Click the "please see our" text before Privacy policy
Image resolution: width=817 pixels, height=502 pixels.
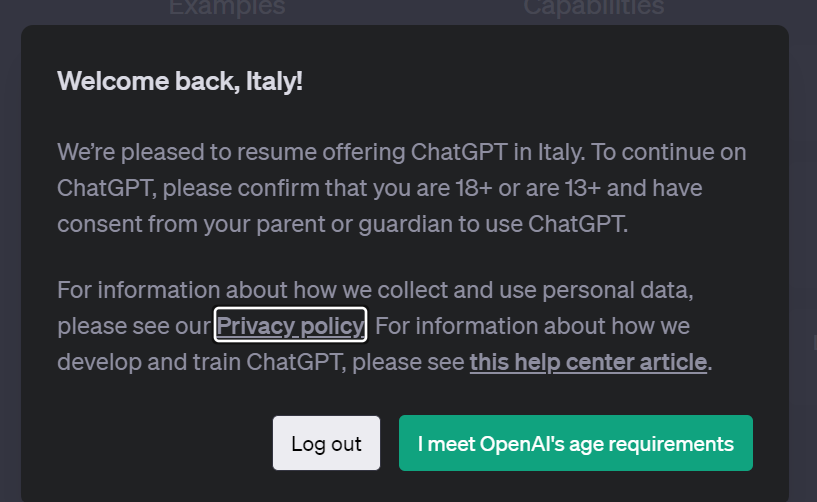134,326
